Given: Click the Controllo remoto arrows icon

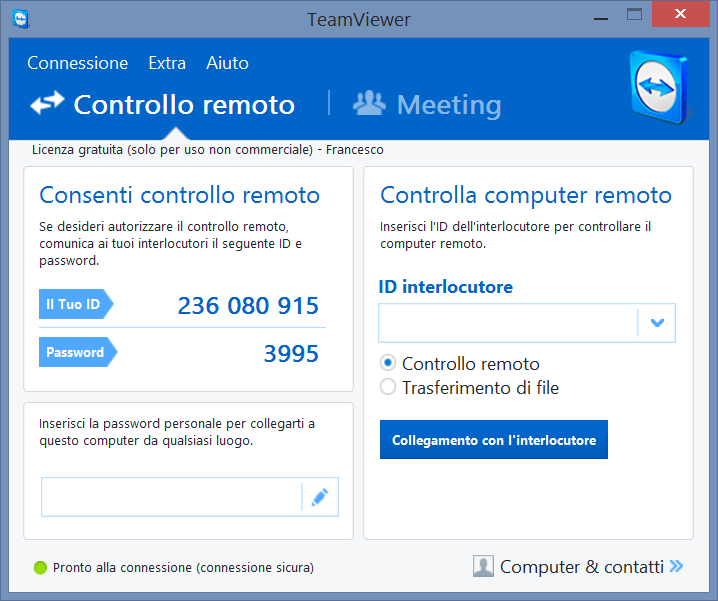Looking at the screenshot, I should coord(47,103).
